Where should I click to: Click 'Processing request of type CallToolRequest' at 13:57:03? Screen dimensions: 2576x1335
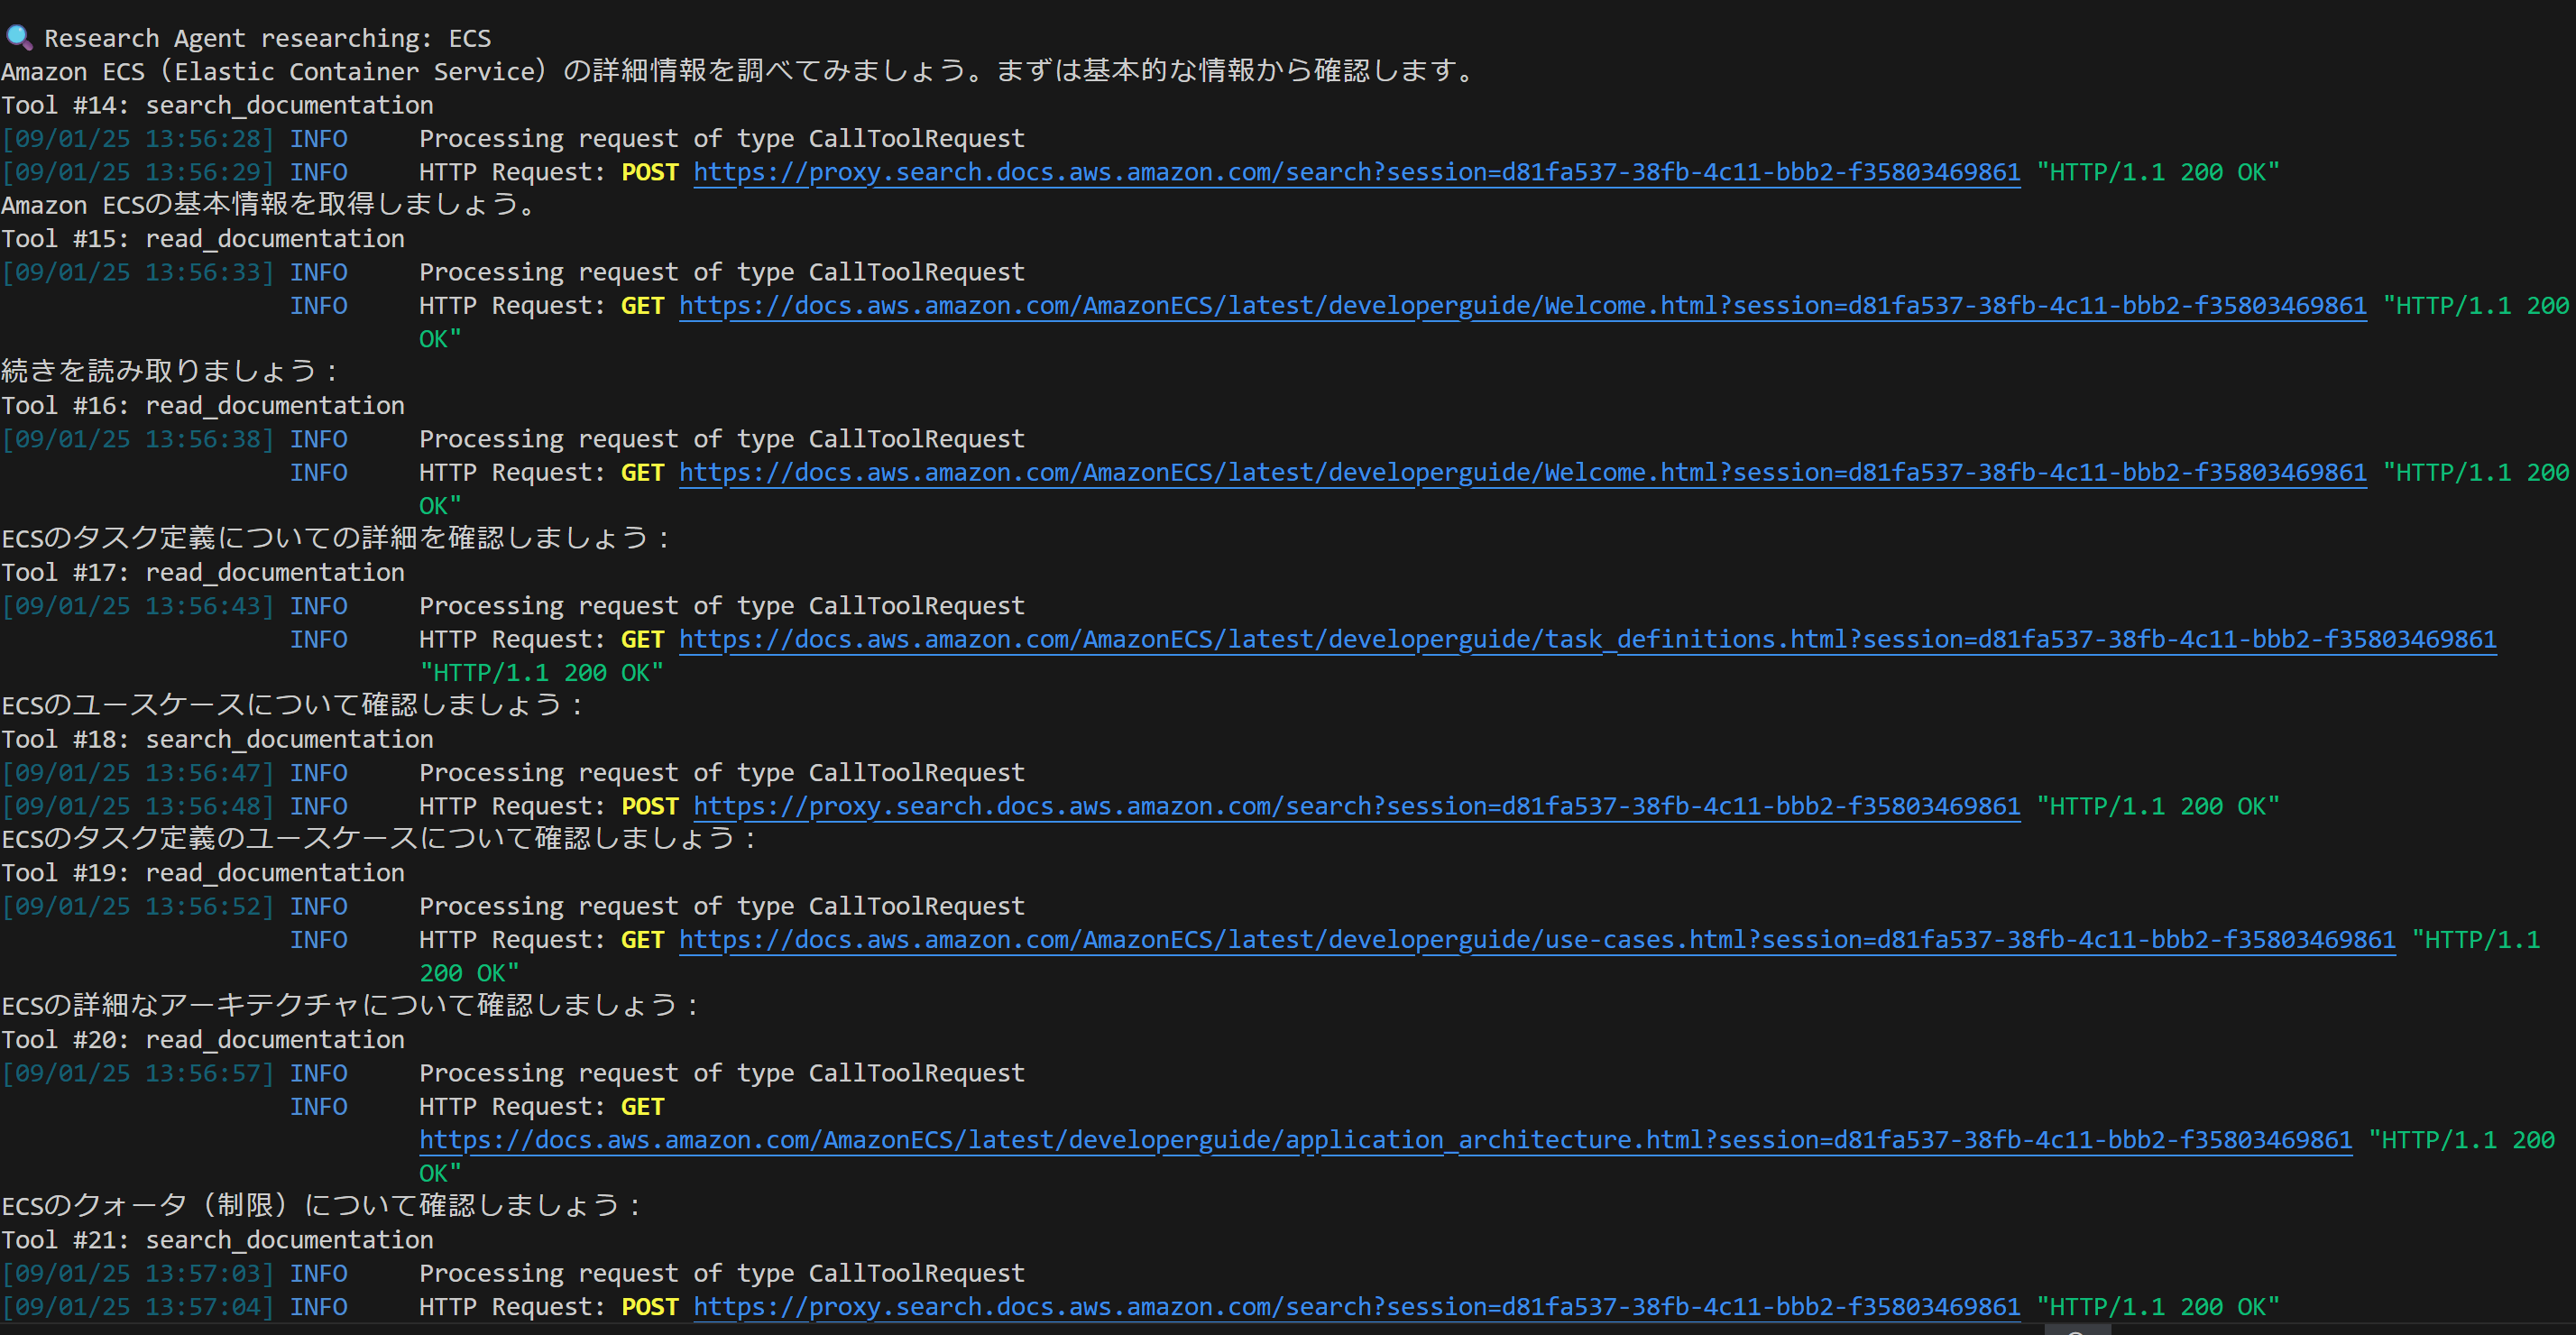(x=722, y=1274)
